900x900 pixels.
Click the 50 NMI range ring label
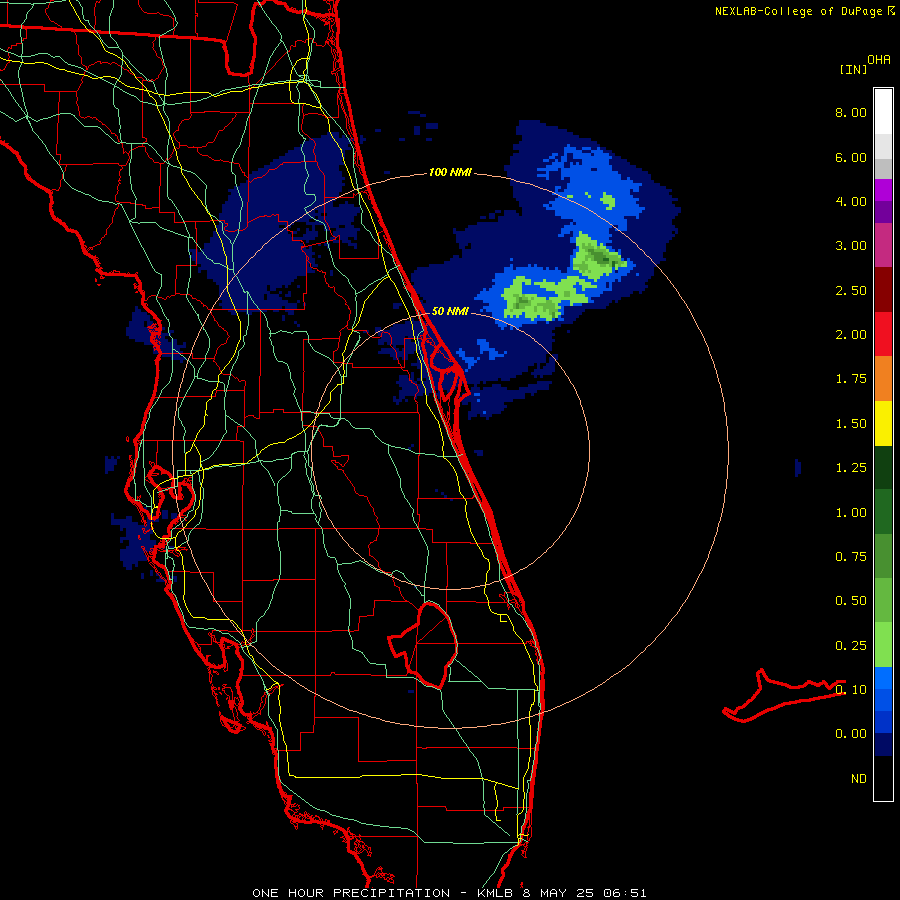coord(450,311)
